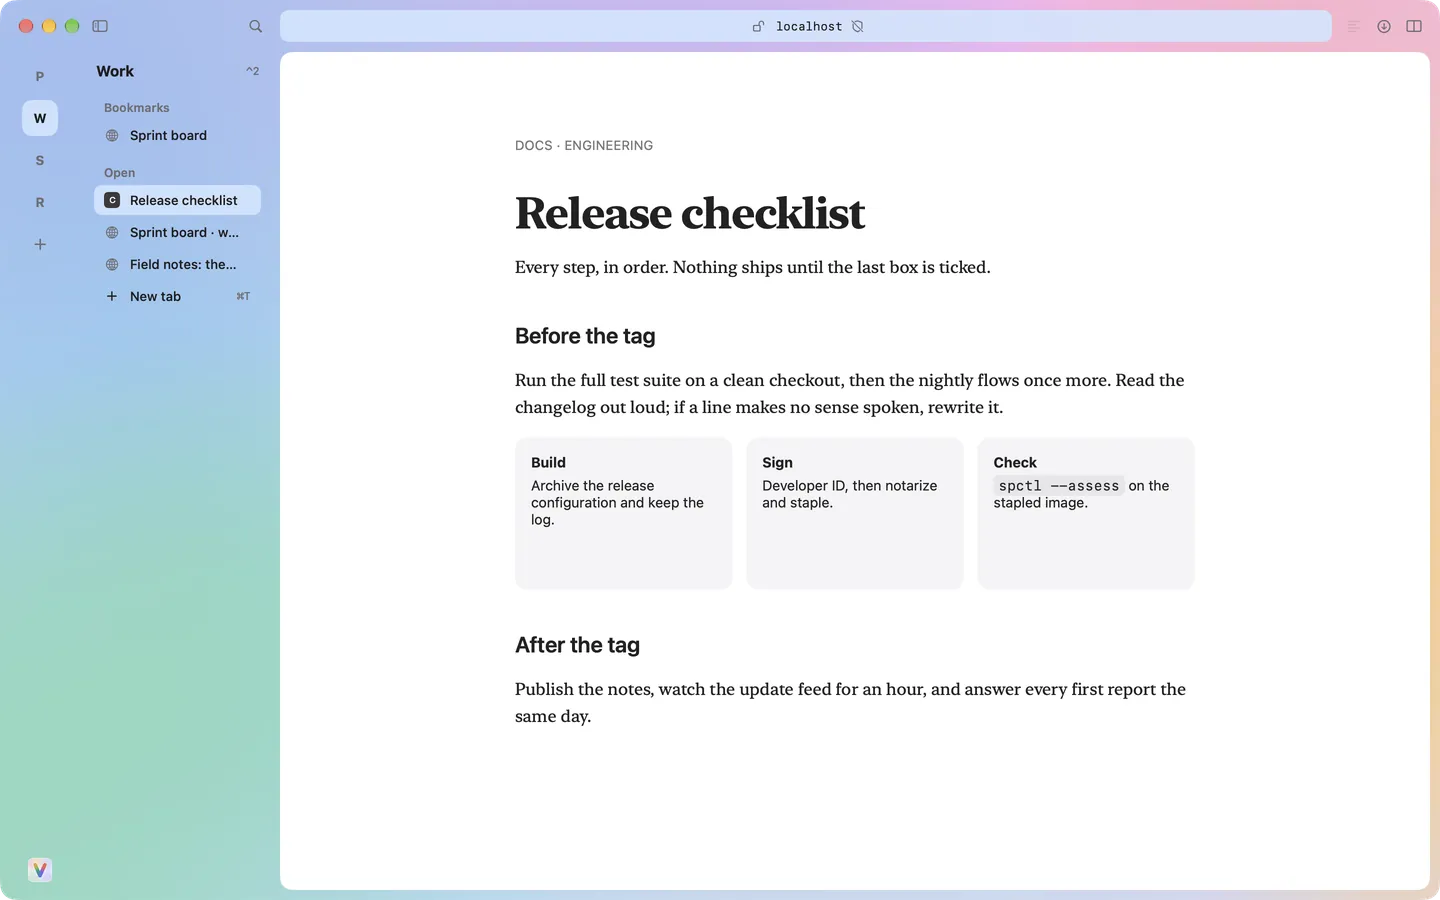Click the After the tag heading
This screenshot has height=900, width=1440.
pyautogui.click(x=577, y=645)
